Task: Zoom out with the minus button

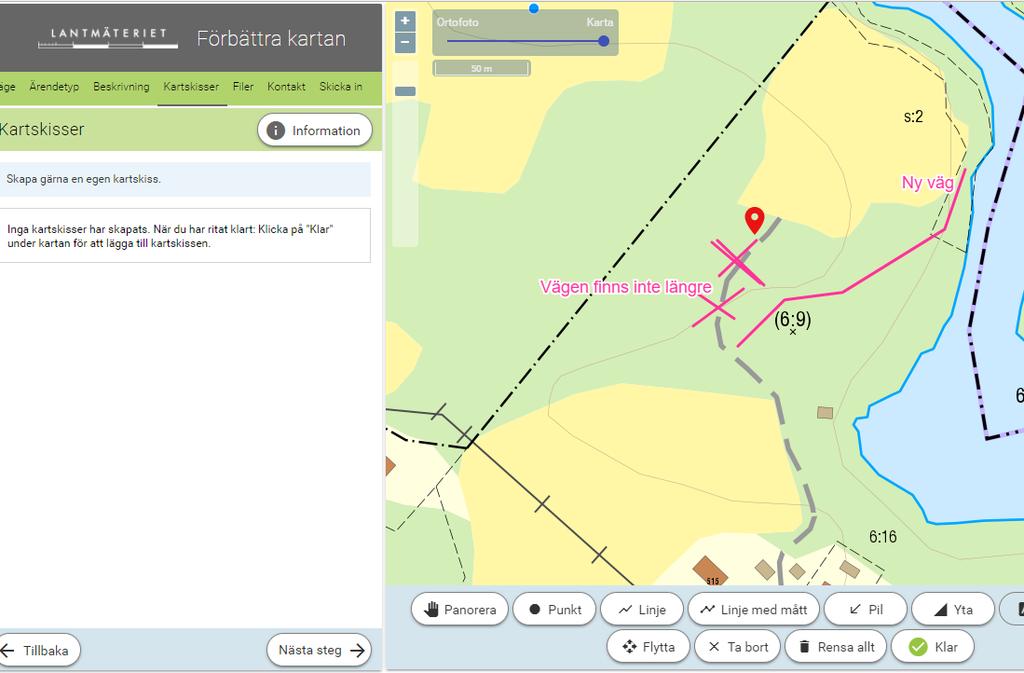Action: click(x=405, y=43)
